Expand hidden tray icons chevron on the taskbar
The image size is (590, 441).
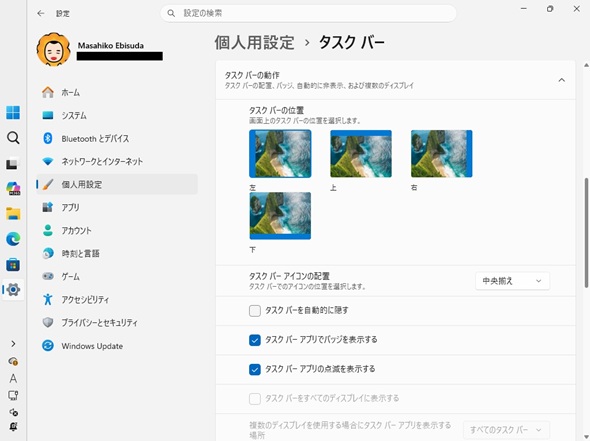pos(13,344)
